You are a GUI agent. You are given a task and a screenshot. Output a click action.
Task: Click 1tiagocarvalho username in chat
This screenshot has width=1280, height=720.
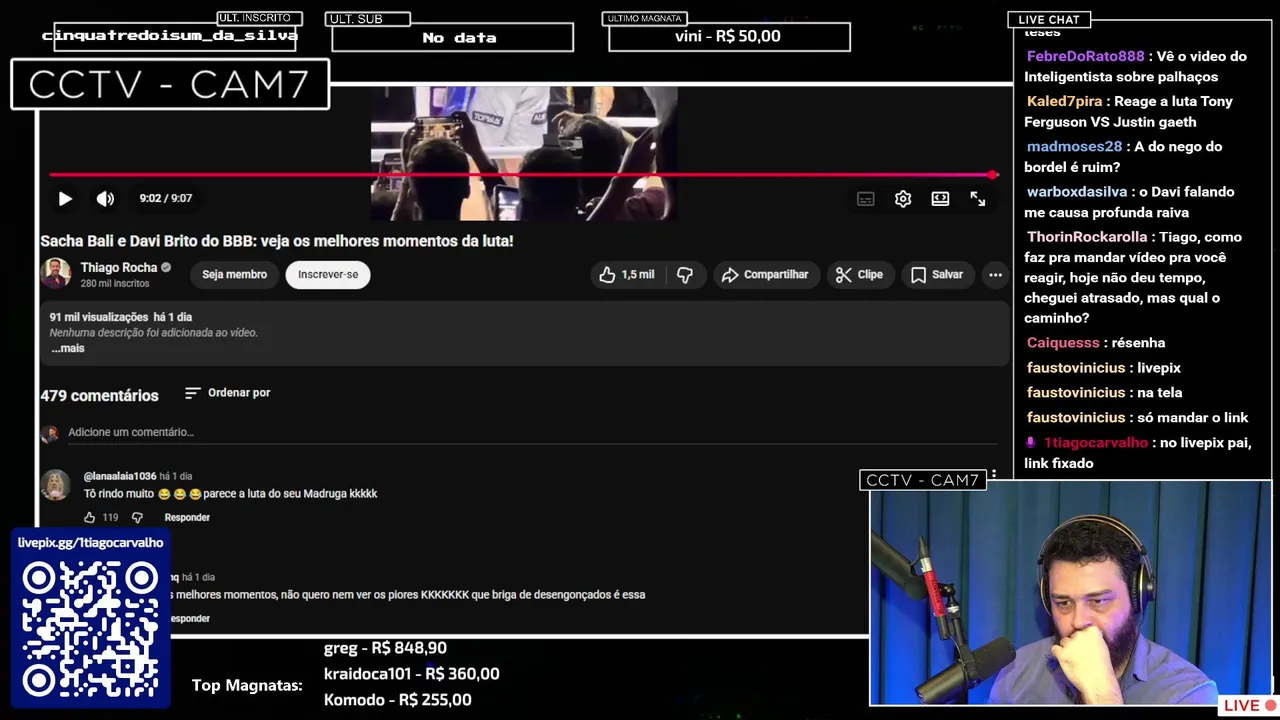[x=1096, y=443]
